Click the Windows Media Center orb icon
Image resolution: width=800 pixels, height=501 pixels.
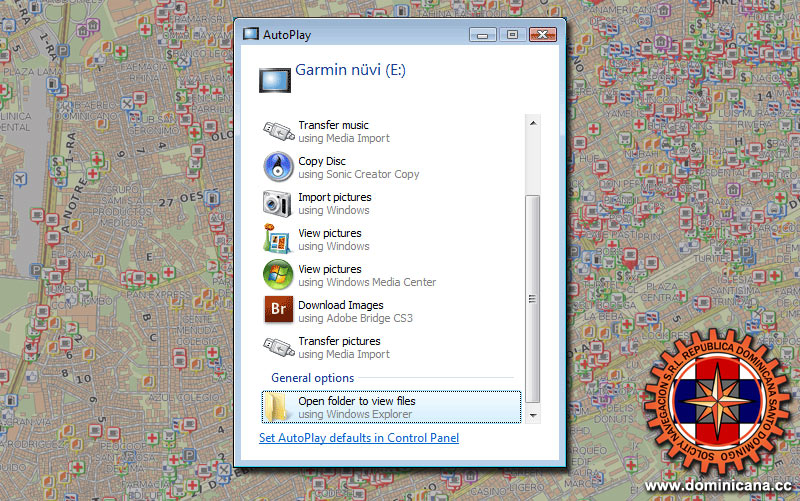[x=278, y=274]
